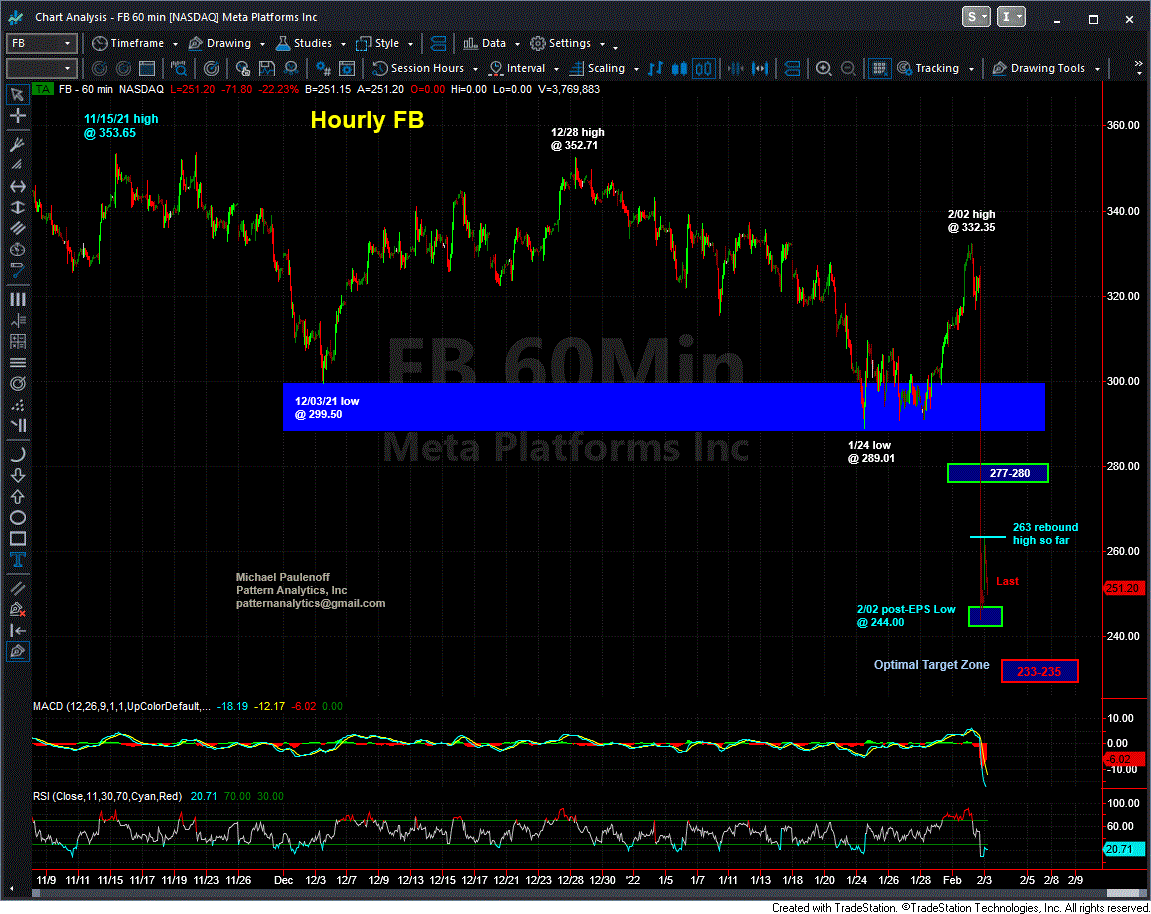The height and width of the screenshot is (914, 1151).
Task: Expand the Studies dropdown arrow
Action: click(343, 44)
